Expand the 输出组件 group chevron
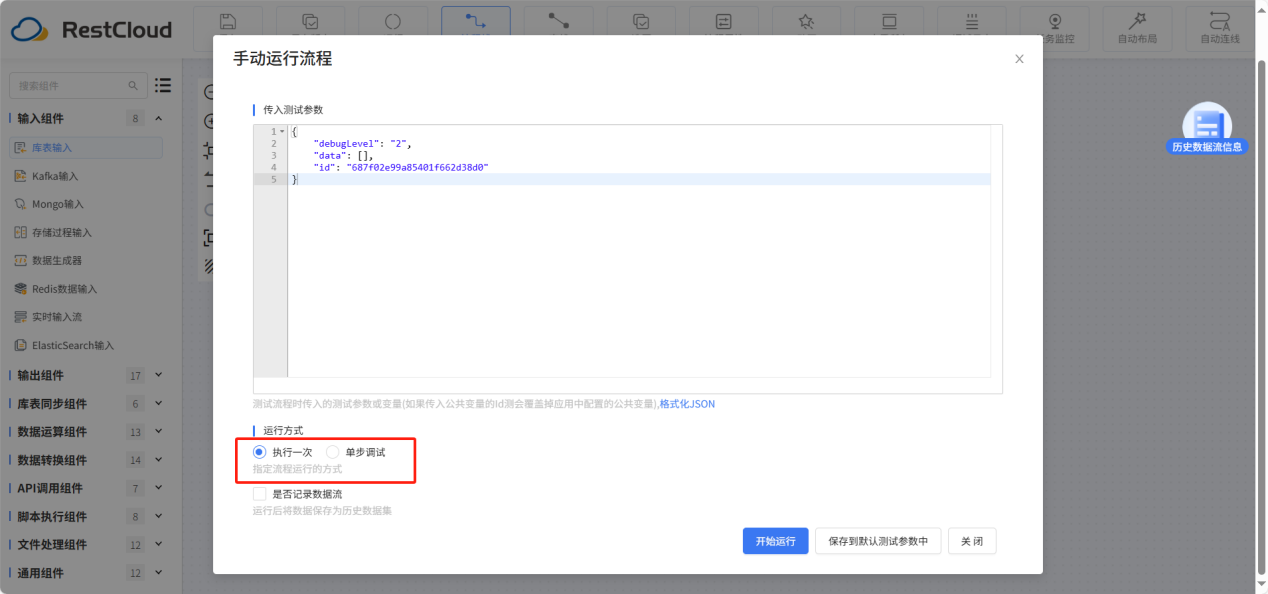 click(x=159, y=375)
